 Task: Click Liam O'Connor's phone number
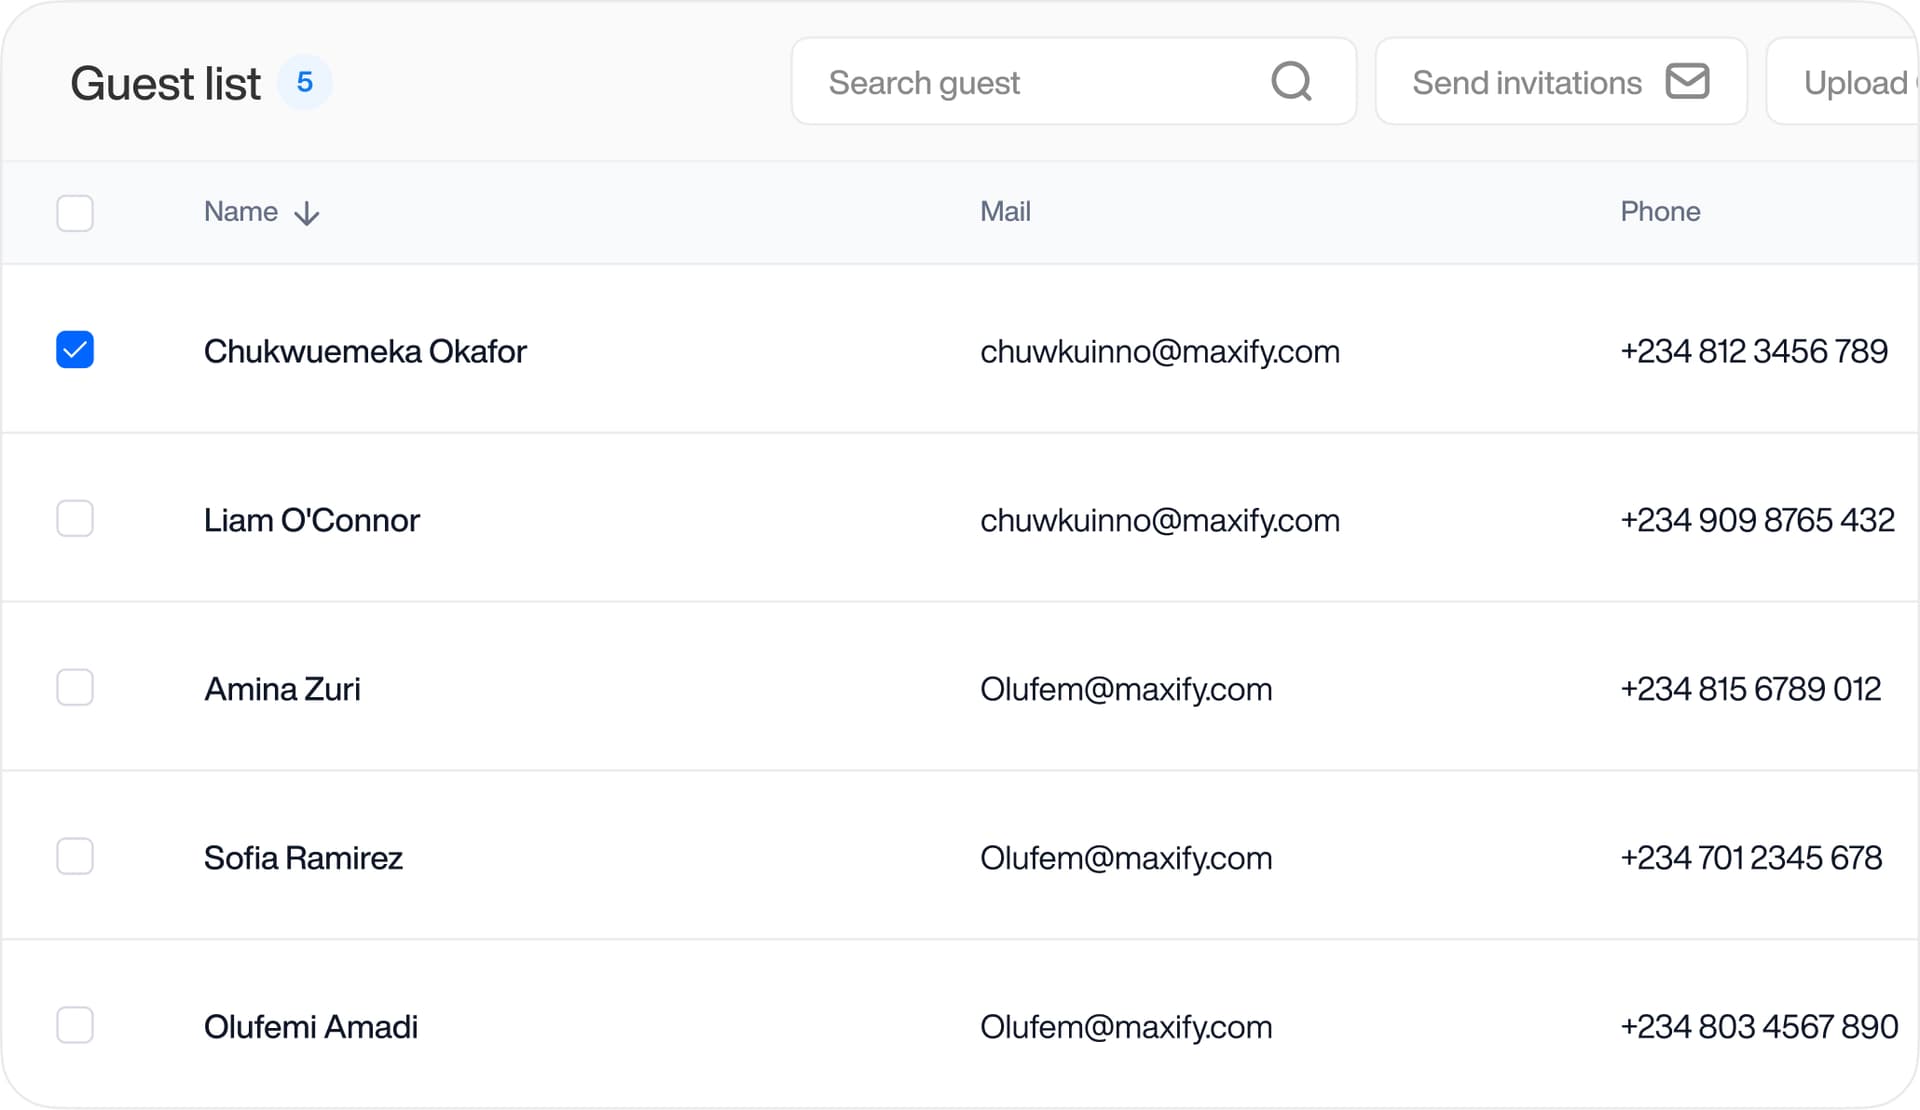[1757, 521]
